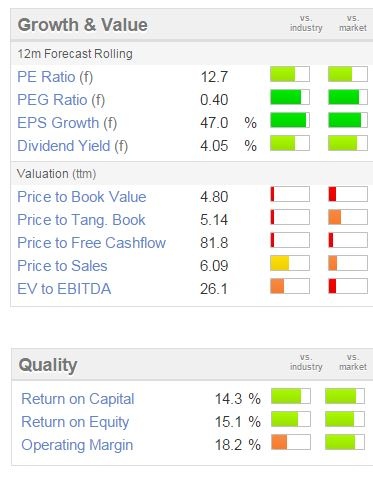Click the EPS Growth (f) link
This screenshot has width=373, height=479.
coord(67,123)
